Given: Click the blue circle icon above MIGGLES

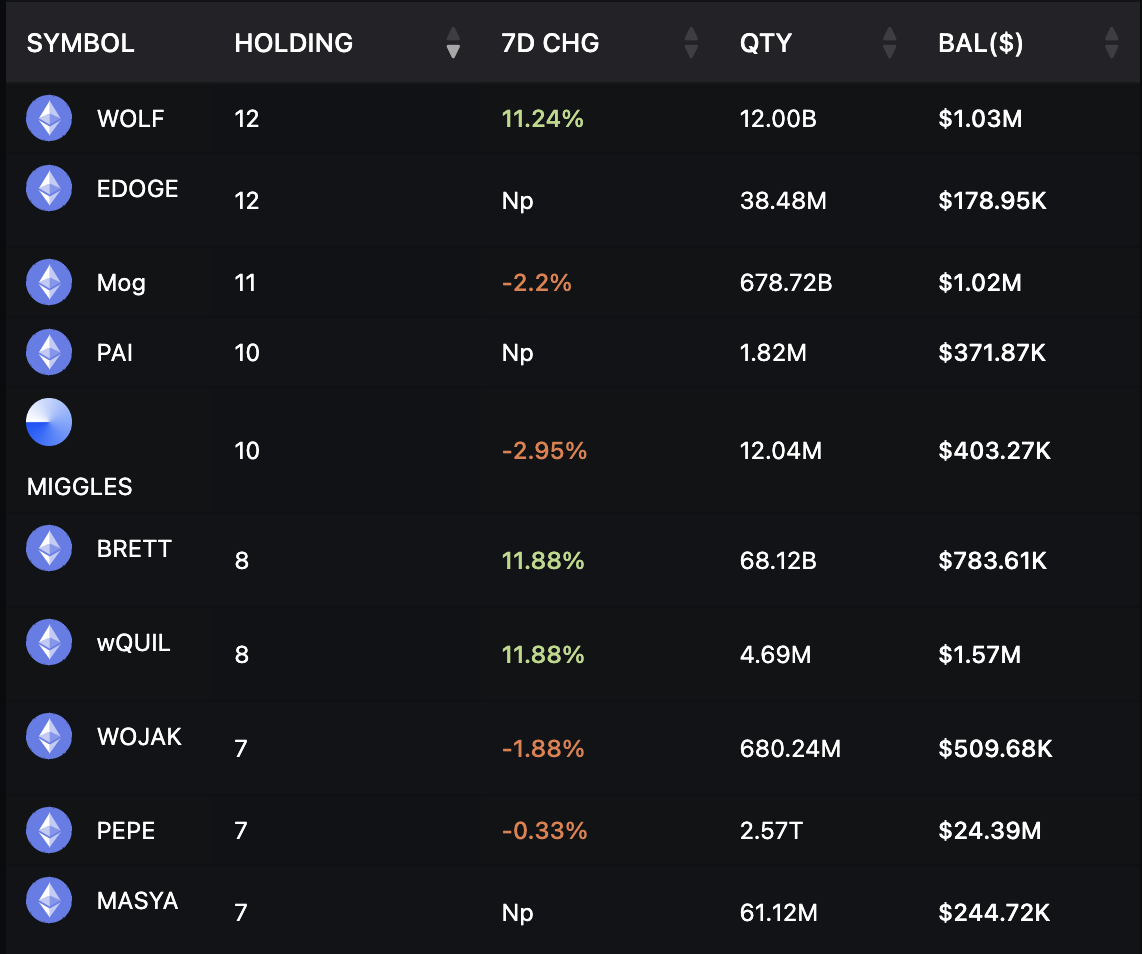Looking at the screenshot, I should tap(49, 422).
